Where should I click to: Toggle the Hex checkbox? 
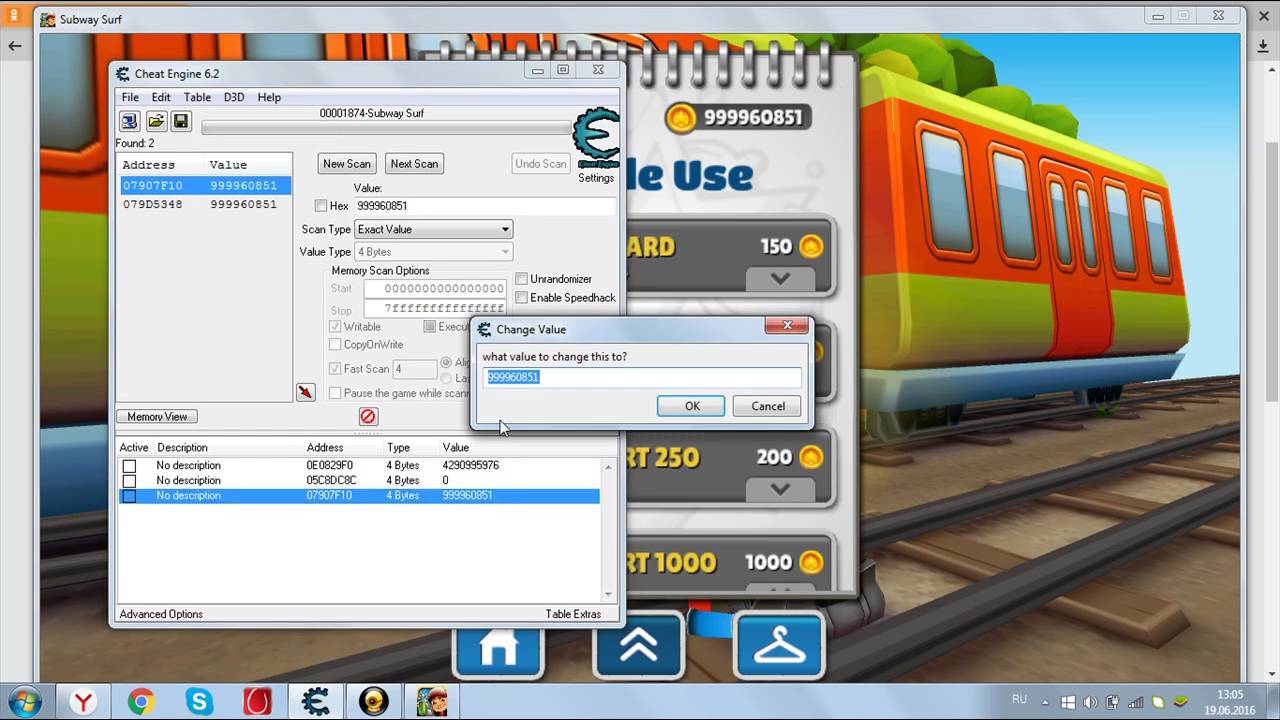pyautogui.click(x=321, y=206)
